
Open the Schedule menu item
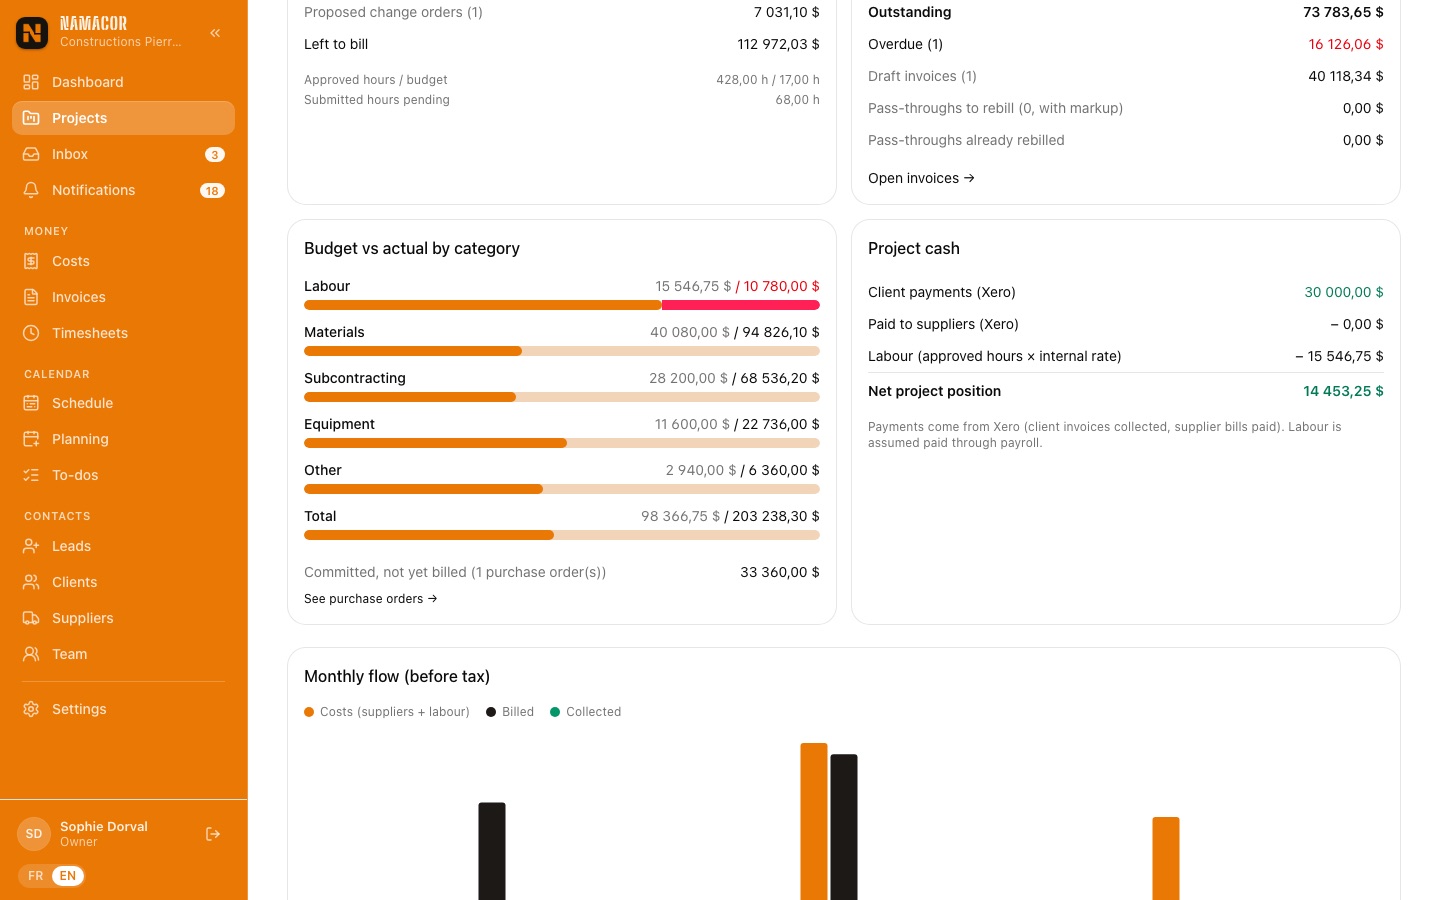tap(123, 403)
